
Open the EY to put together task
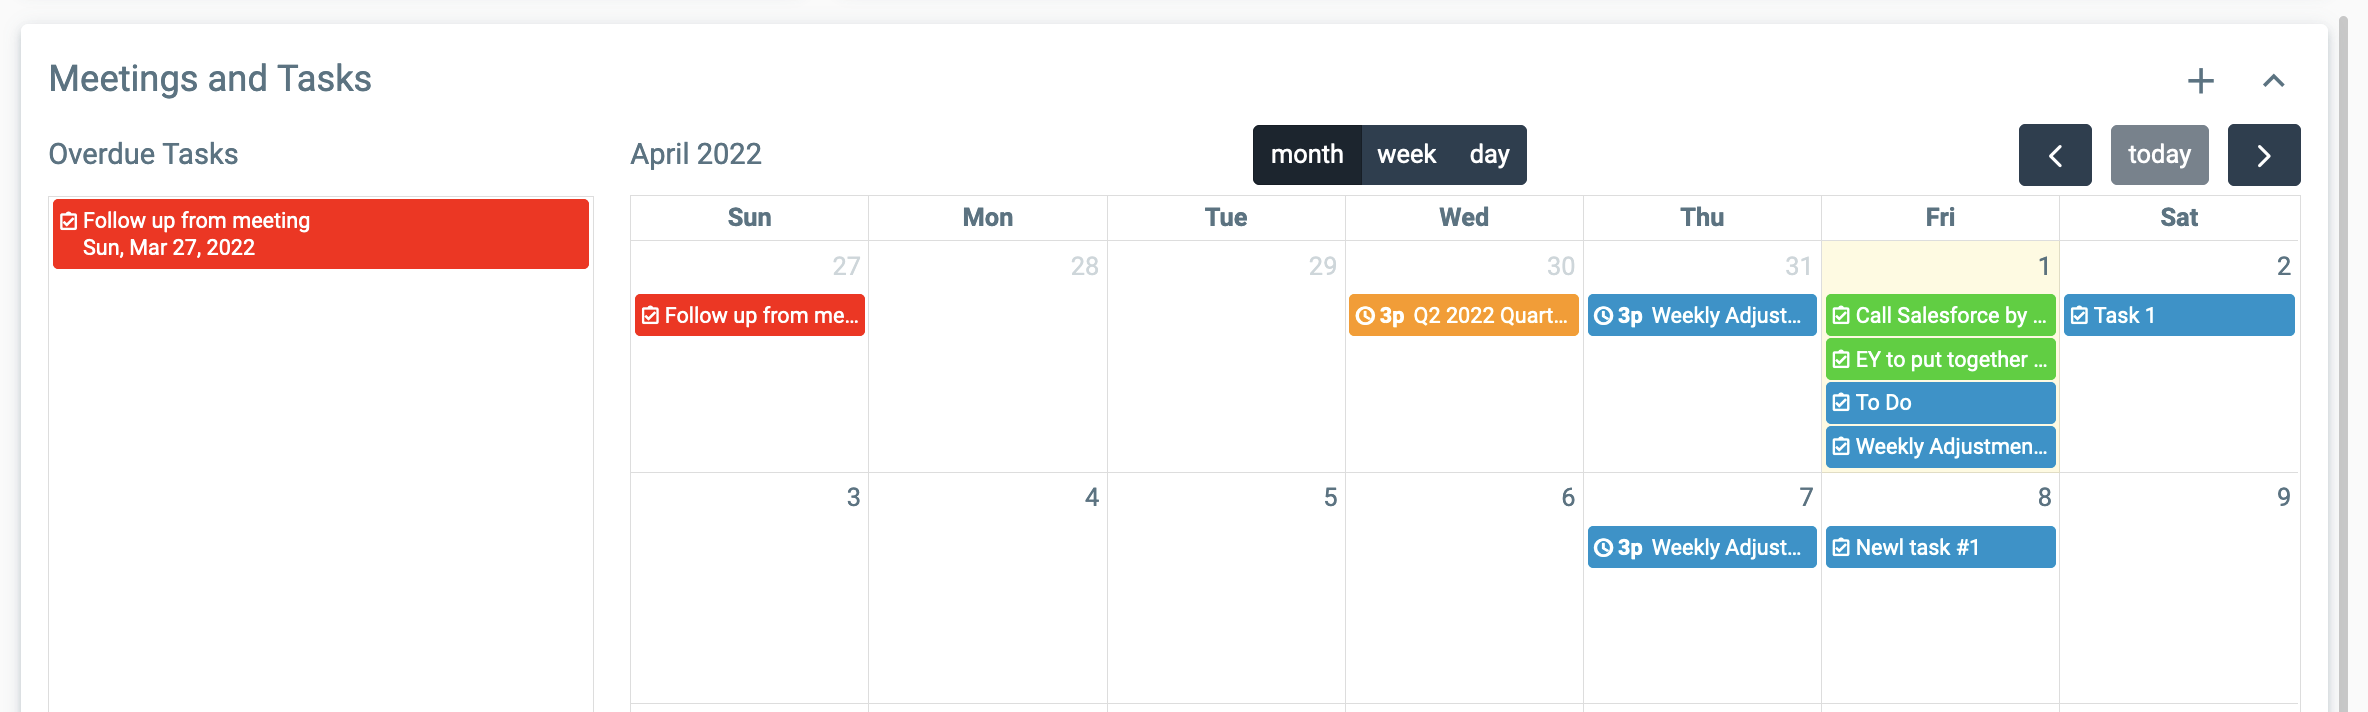click(x=1941, y=359)
